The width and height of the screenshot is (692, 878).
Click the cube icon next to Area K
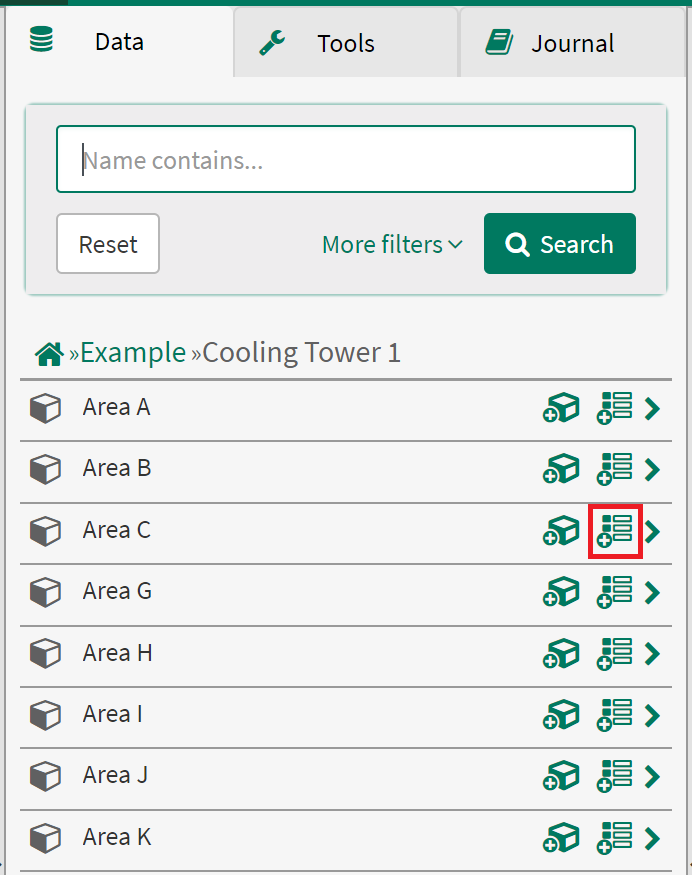(561, 837)
